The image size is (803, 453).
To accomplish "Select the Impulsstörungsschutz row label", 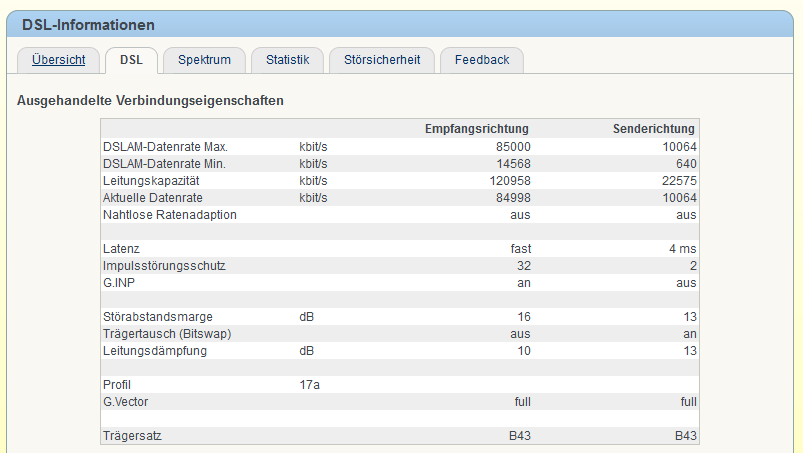I will coord(164,266).
